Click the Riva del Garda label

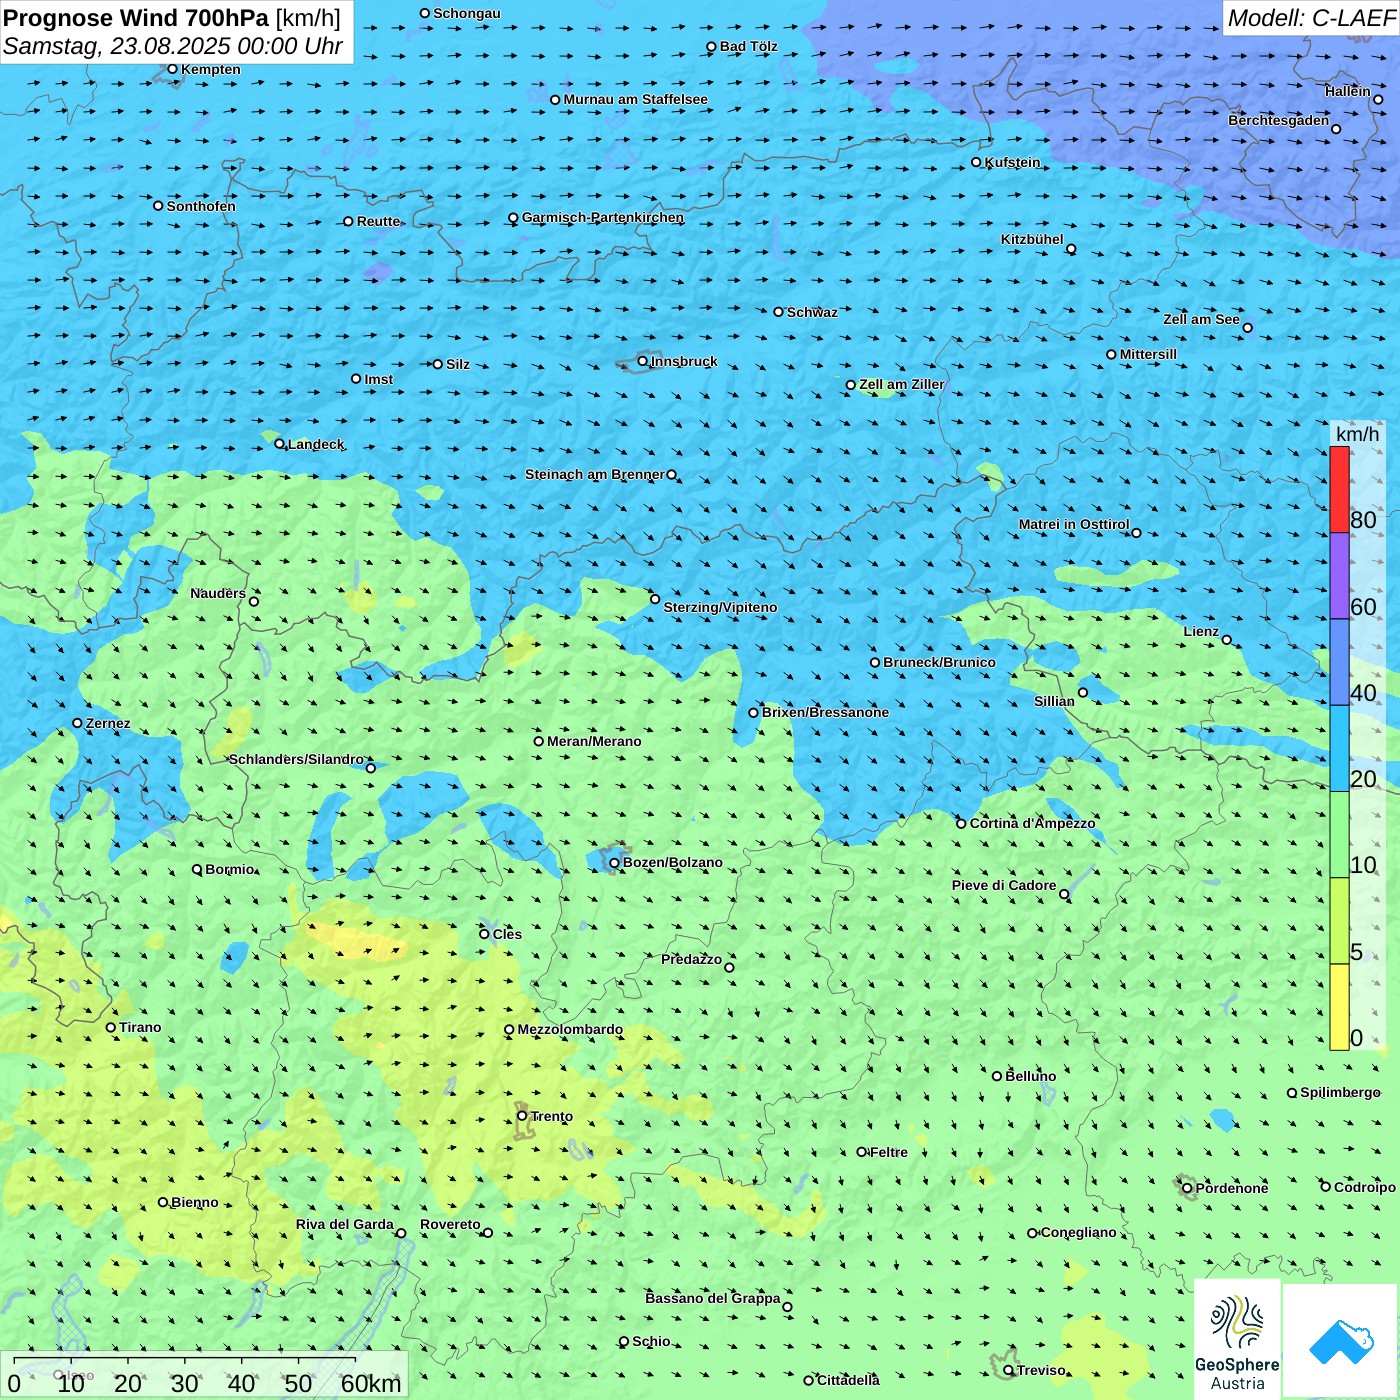[345, 1224]
